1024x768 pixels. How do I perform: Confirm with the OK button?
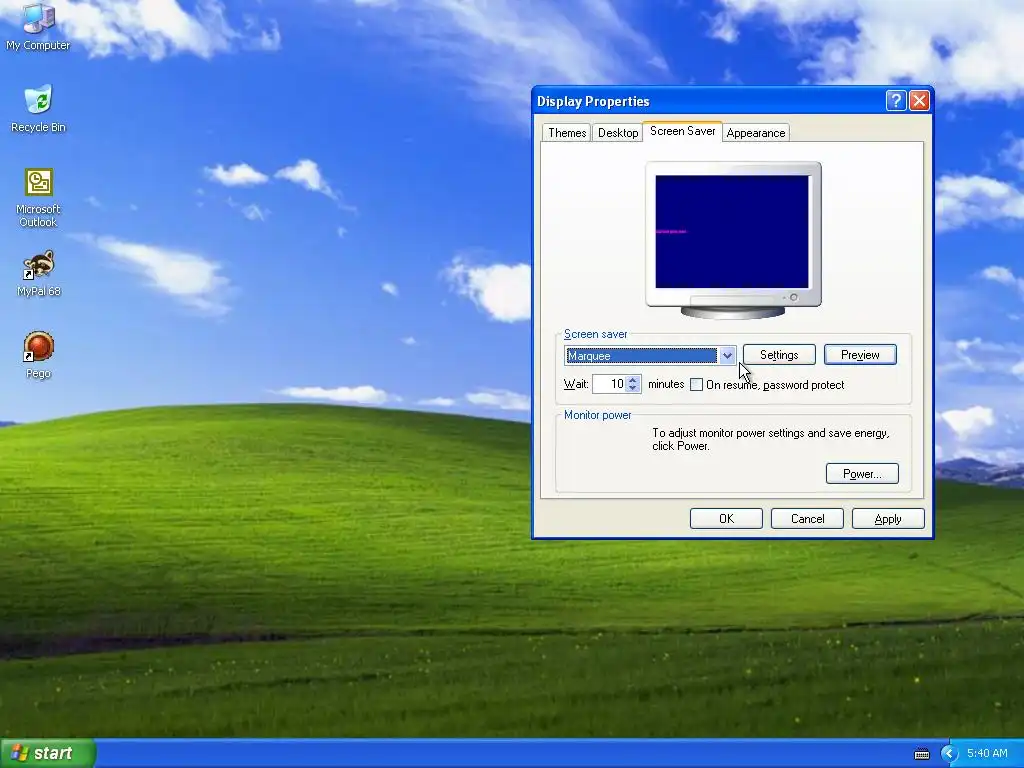pos(726,519)
